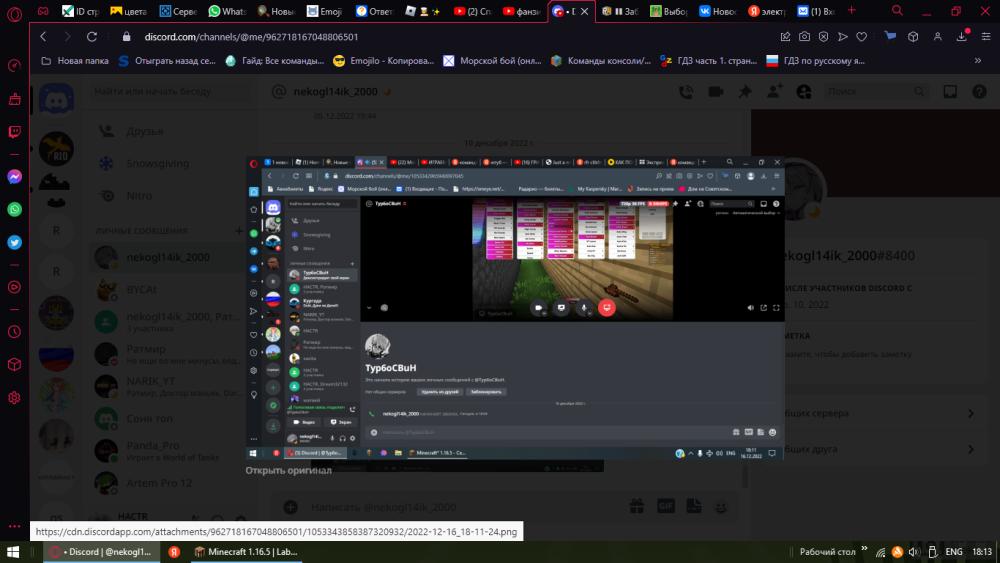Open emoji picker in message bar
The image size is (1000, 563).
(721, 507)
